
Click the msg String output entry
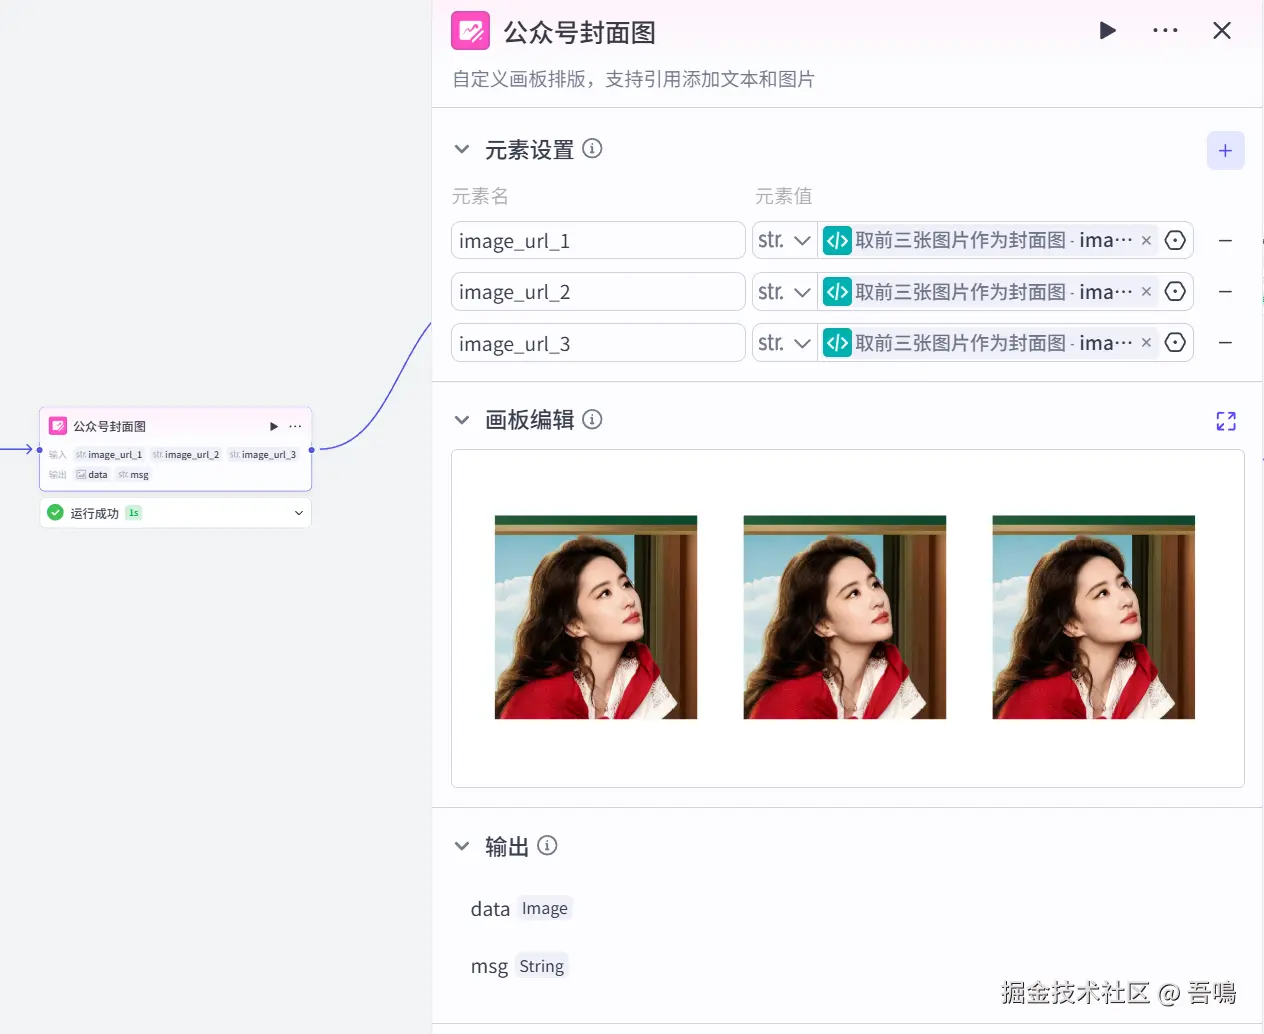point(518,966)
